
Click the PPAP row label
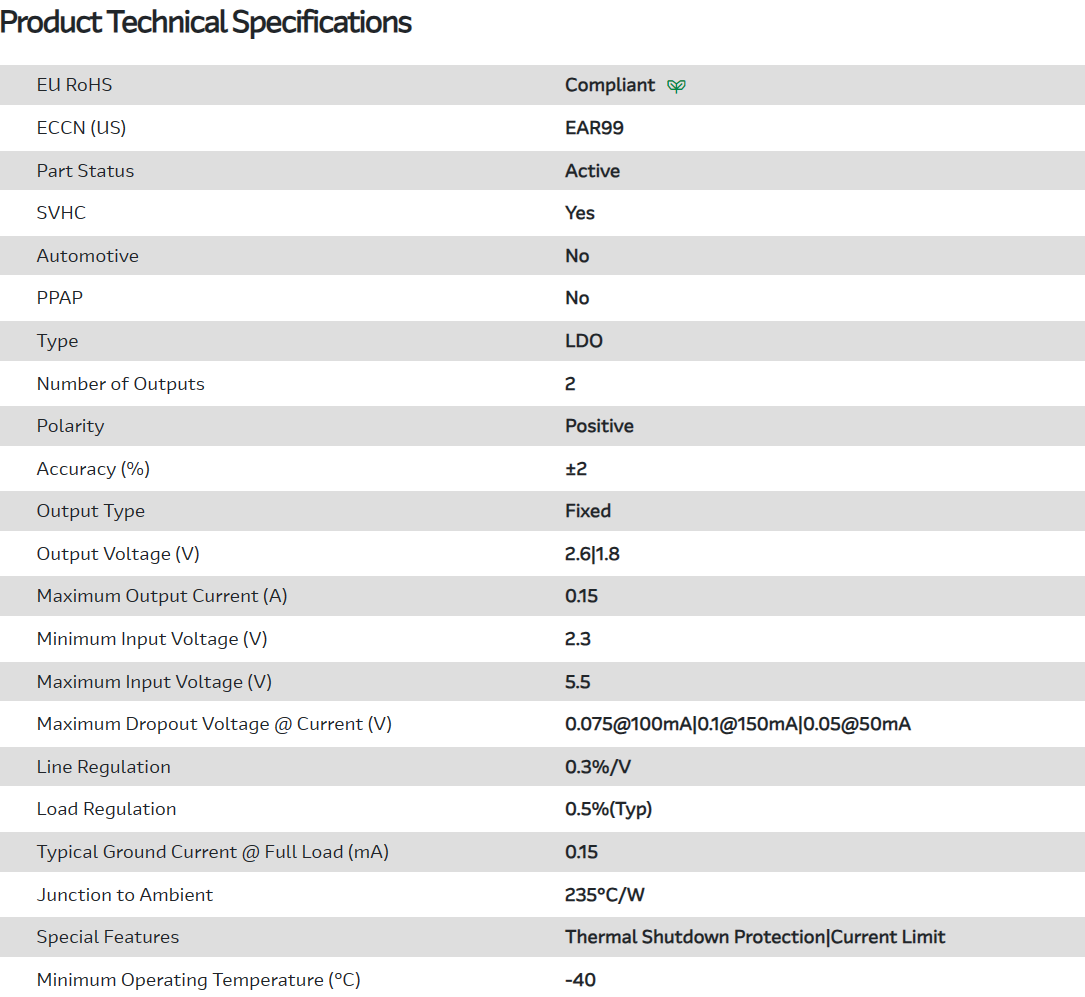pyautogui.click(x=60, y=298)
